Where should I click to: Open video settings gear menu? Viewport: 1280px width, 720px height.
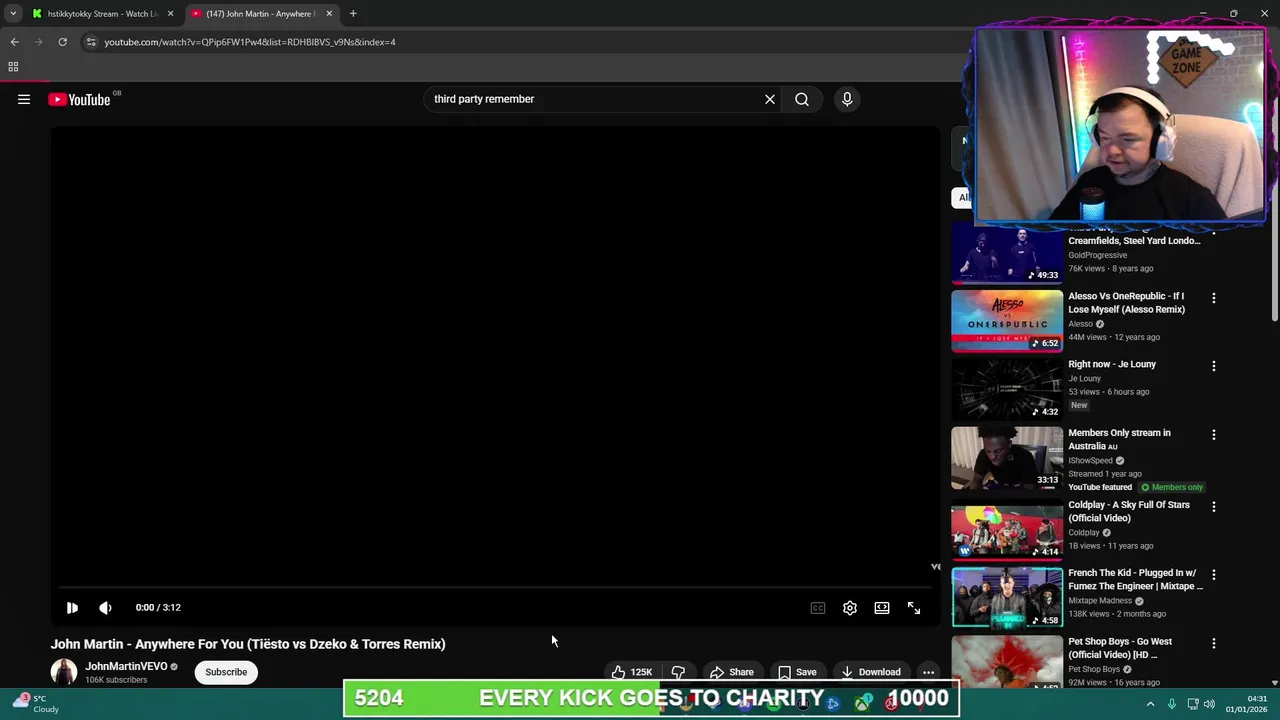pyautogui.click(x=850, y=607)
